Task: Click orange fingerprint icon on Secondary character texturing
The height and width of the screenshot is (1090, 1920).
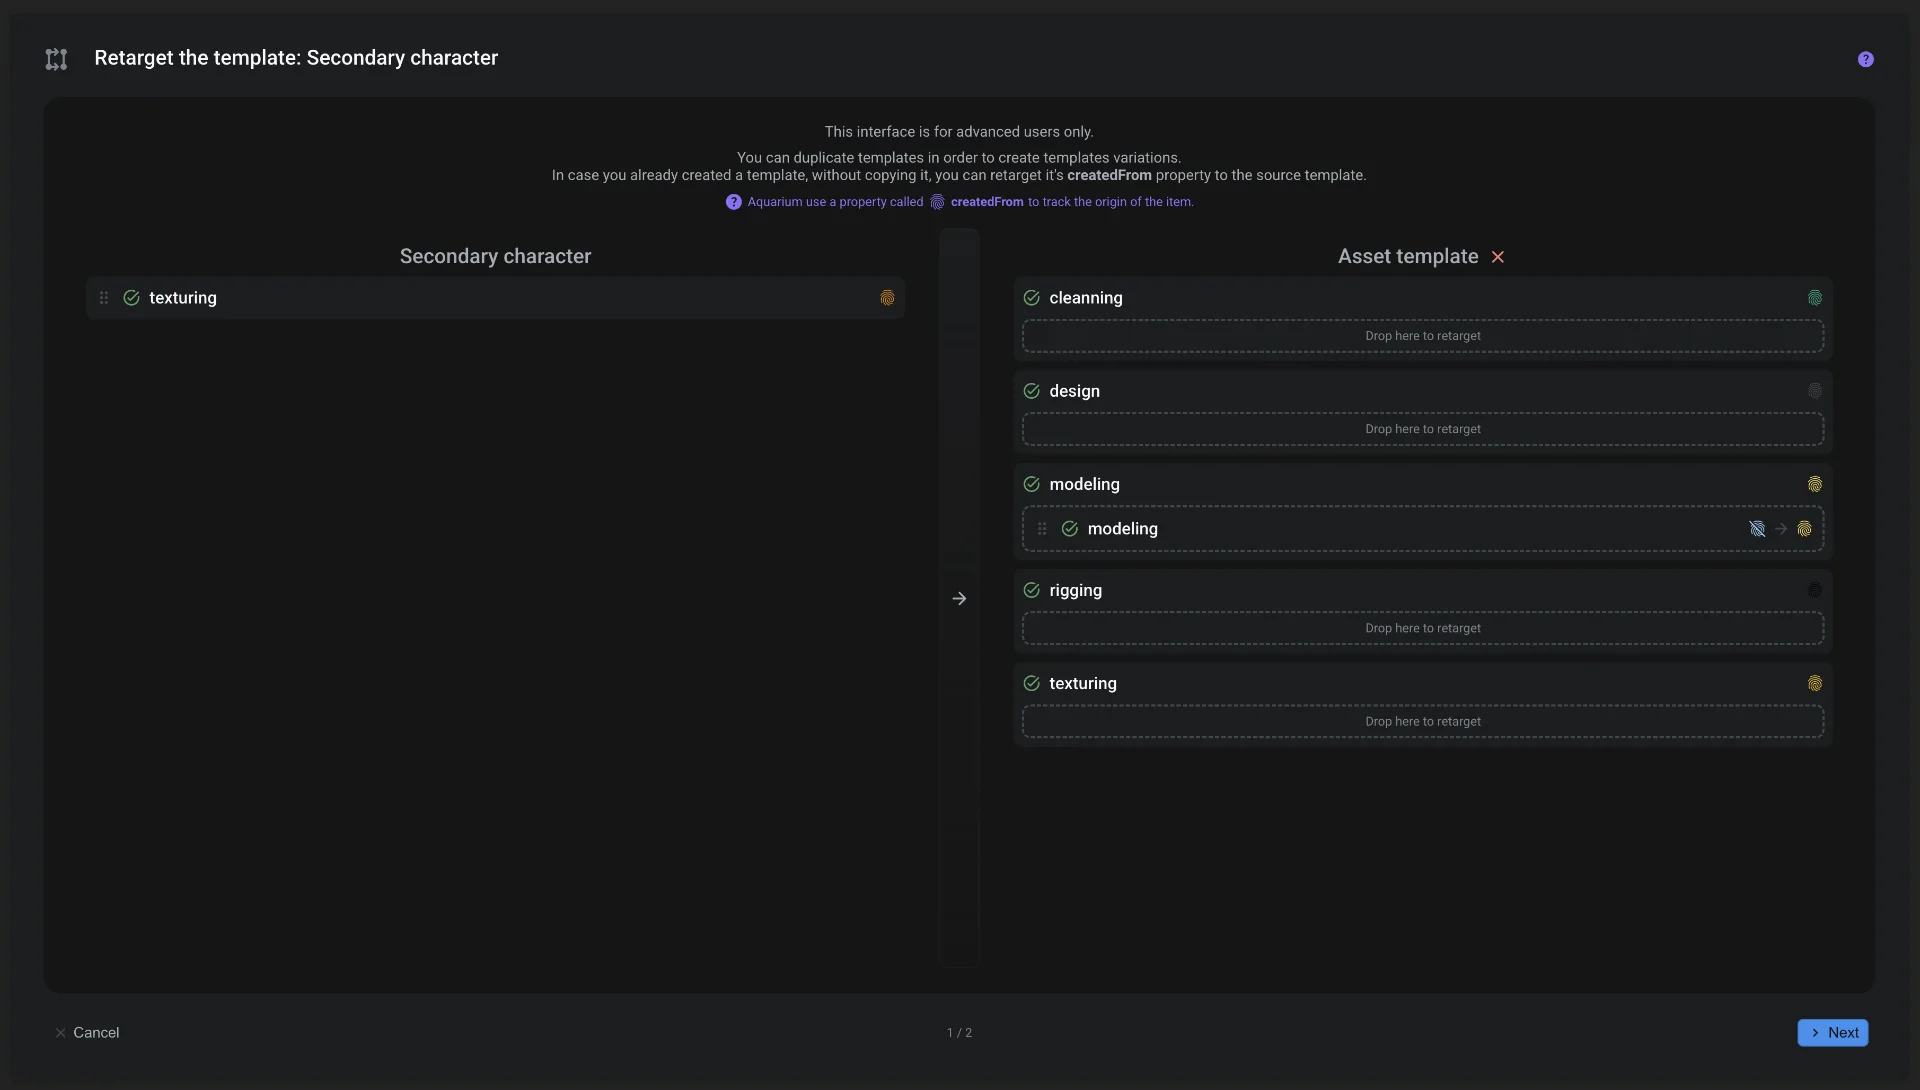Action: [x=887, y=298]
